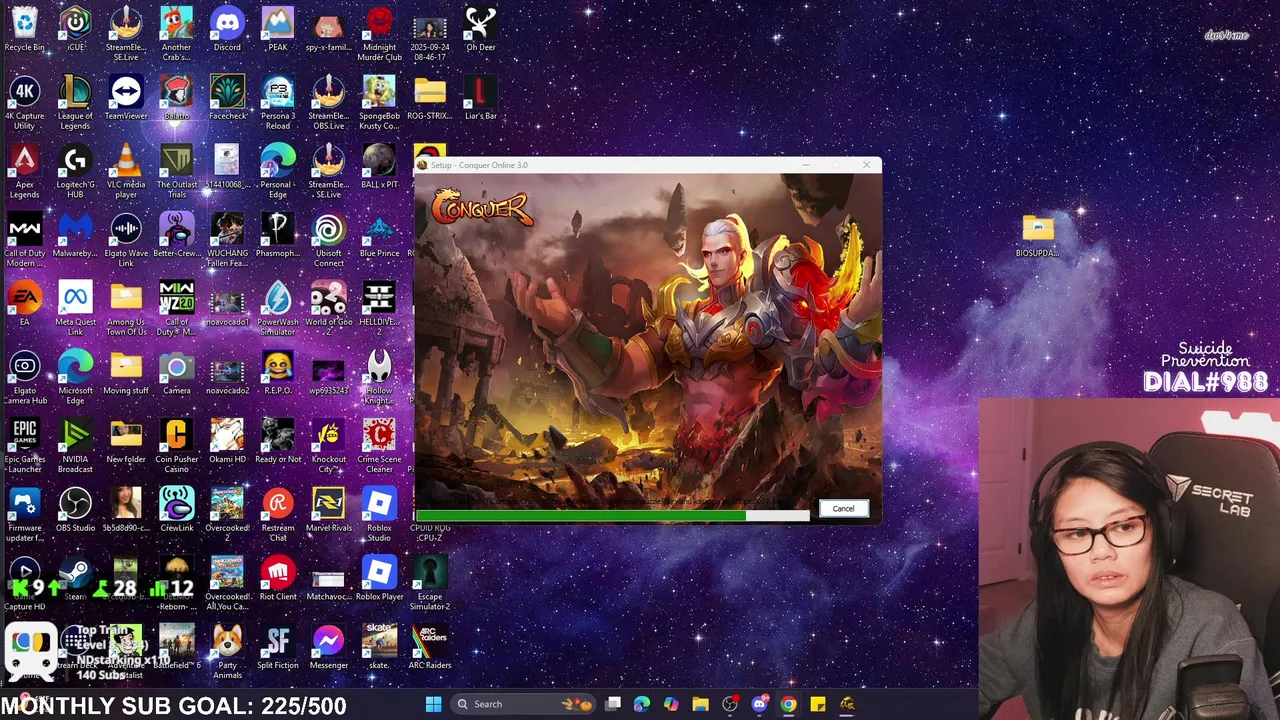Viewport: 1280px width, 720px height.
Task: Open the Recycle Bin desktop icon
Action: click(x=24, y=28)
